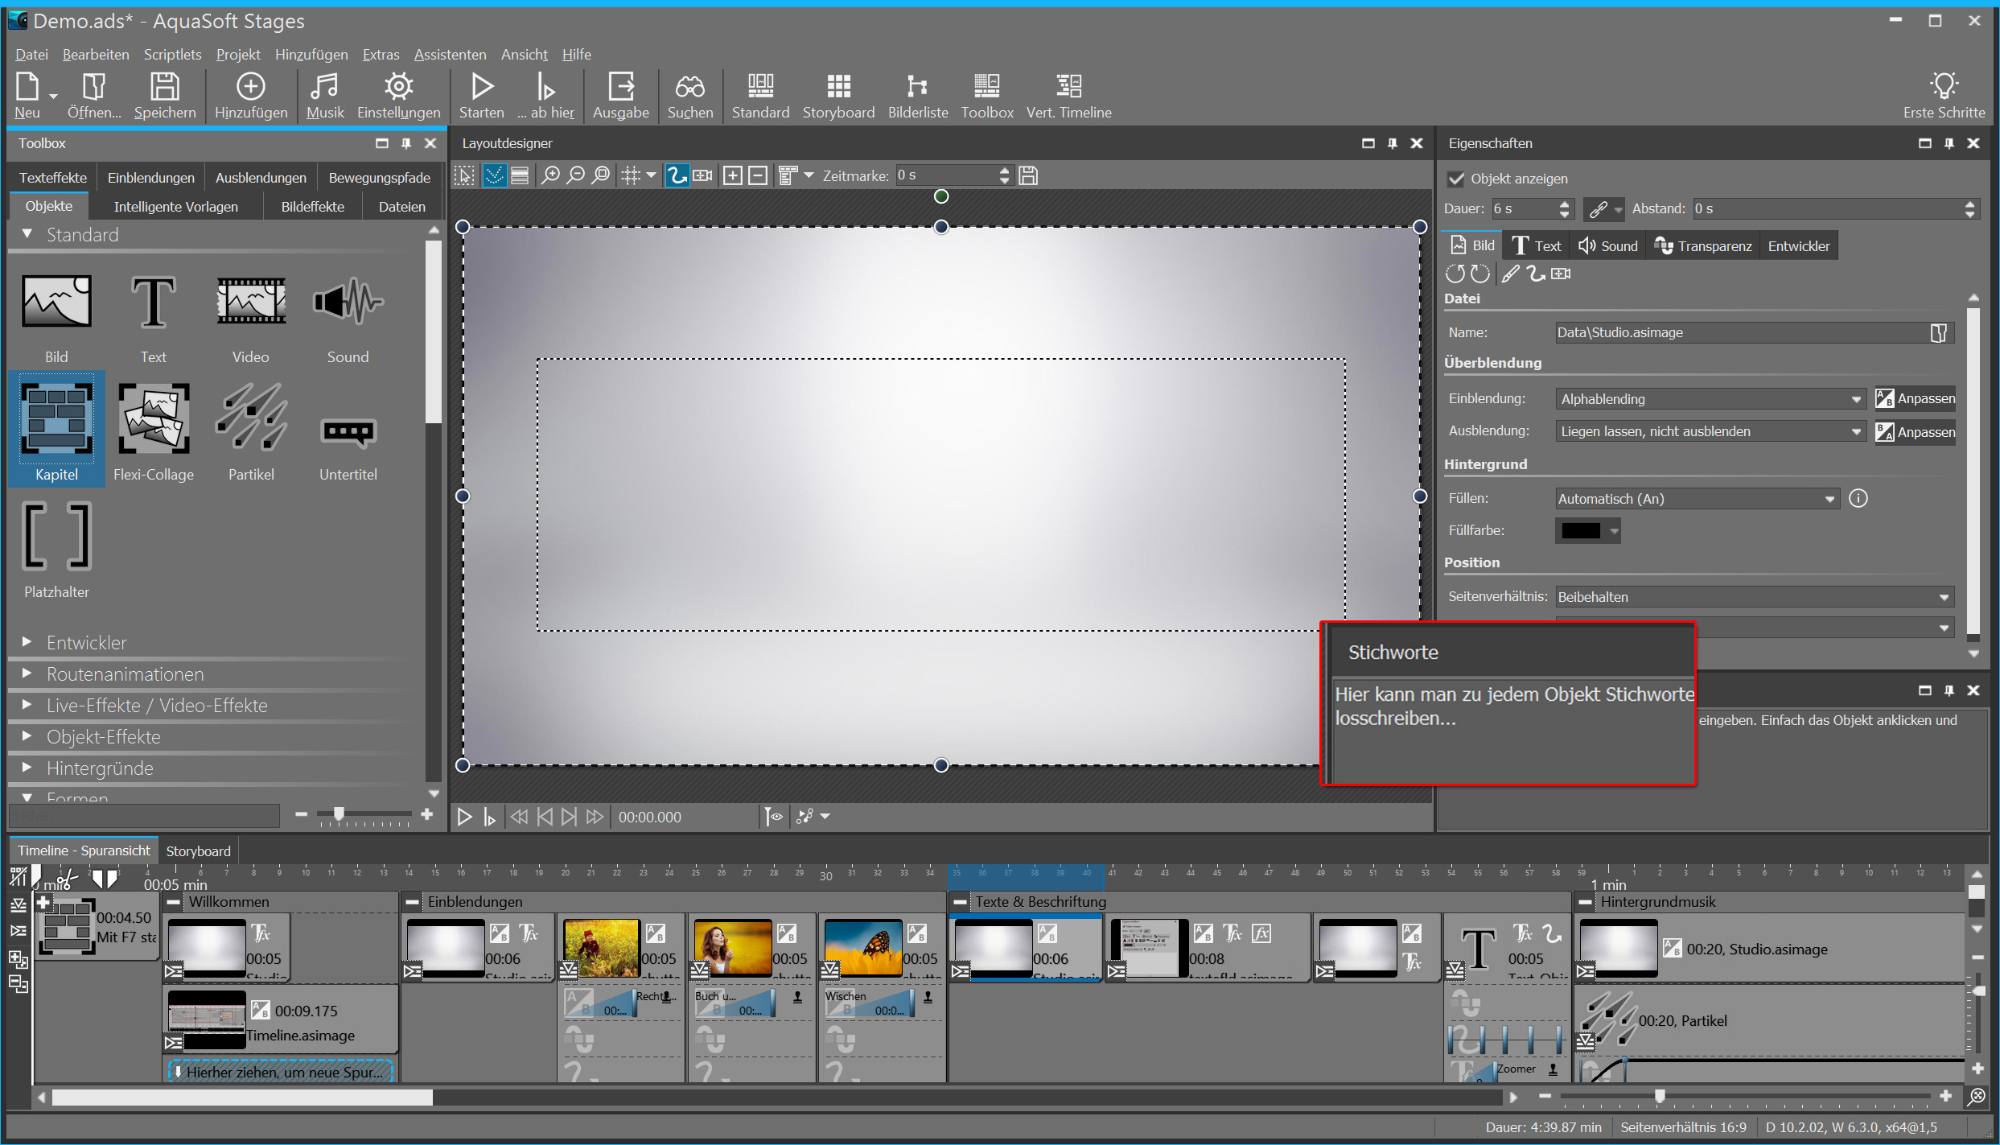The height and width of the screenshot is (1145, 2000).
Task: Collapse the Willkommen chapter in timeline
Action: click(174, 902)
